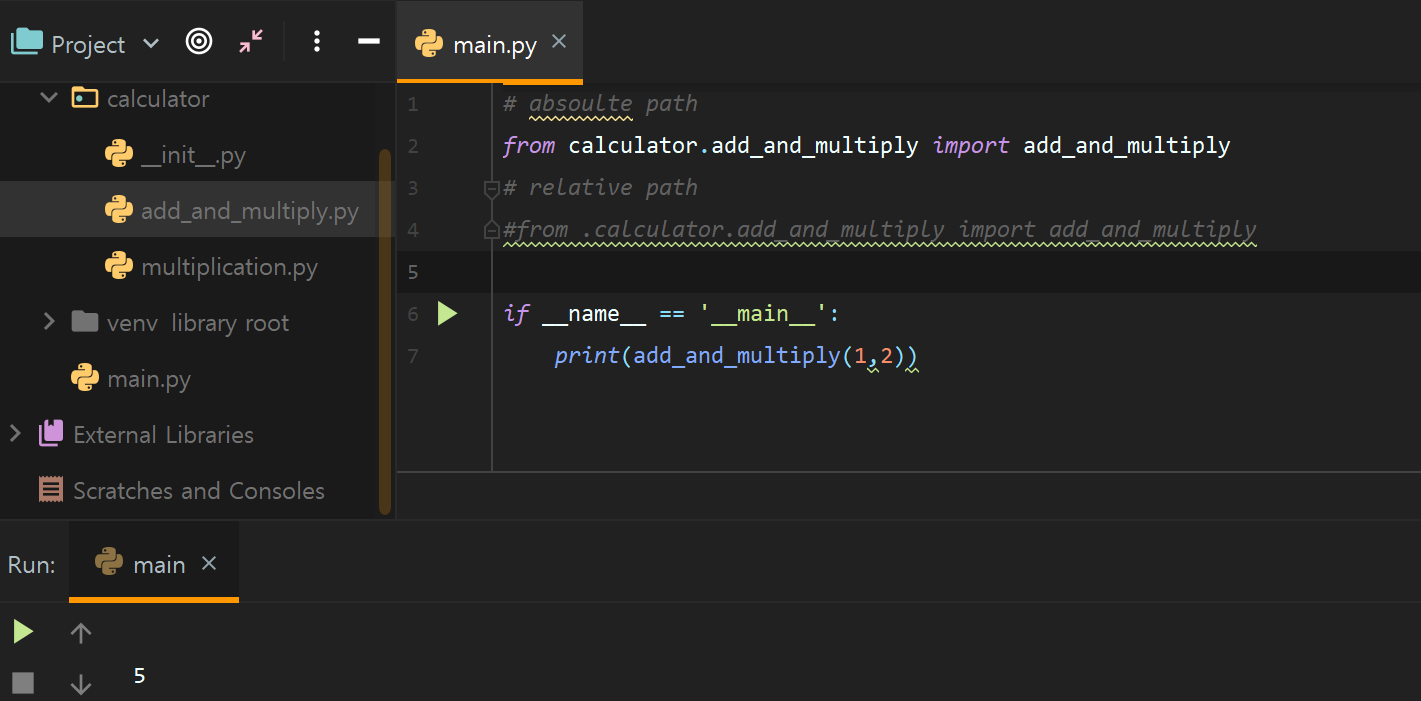Open the Project view dropdown
This screenshot has height=701, width=1421.
coord(151,43)
